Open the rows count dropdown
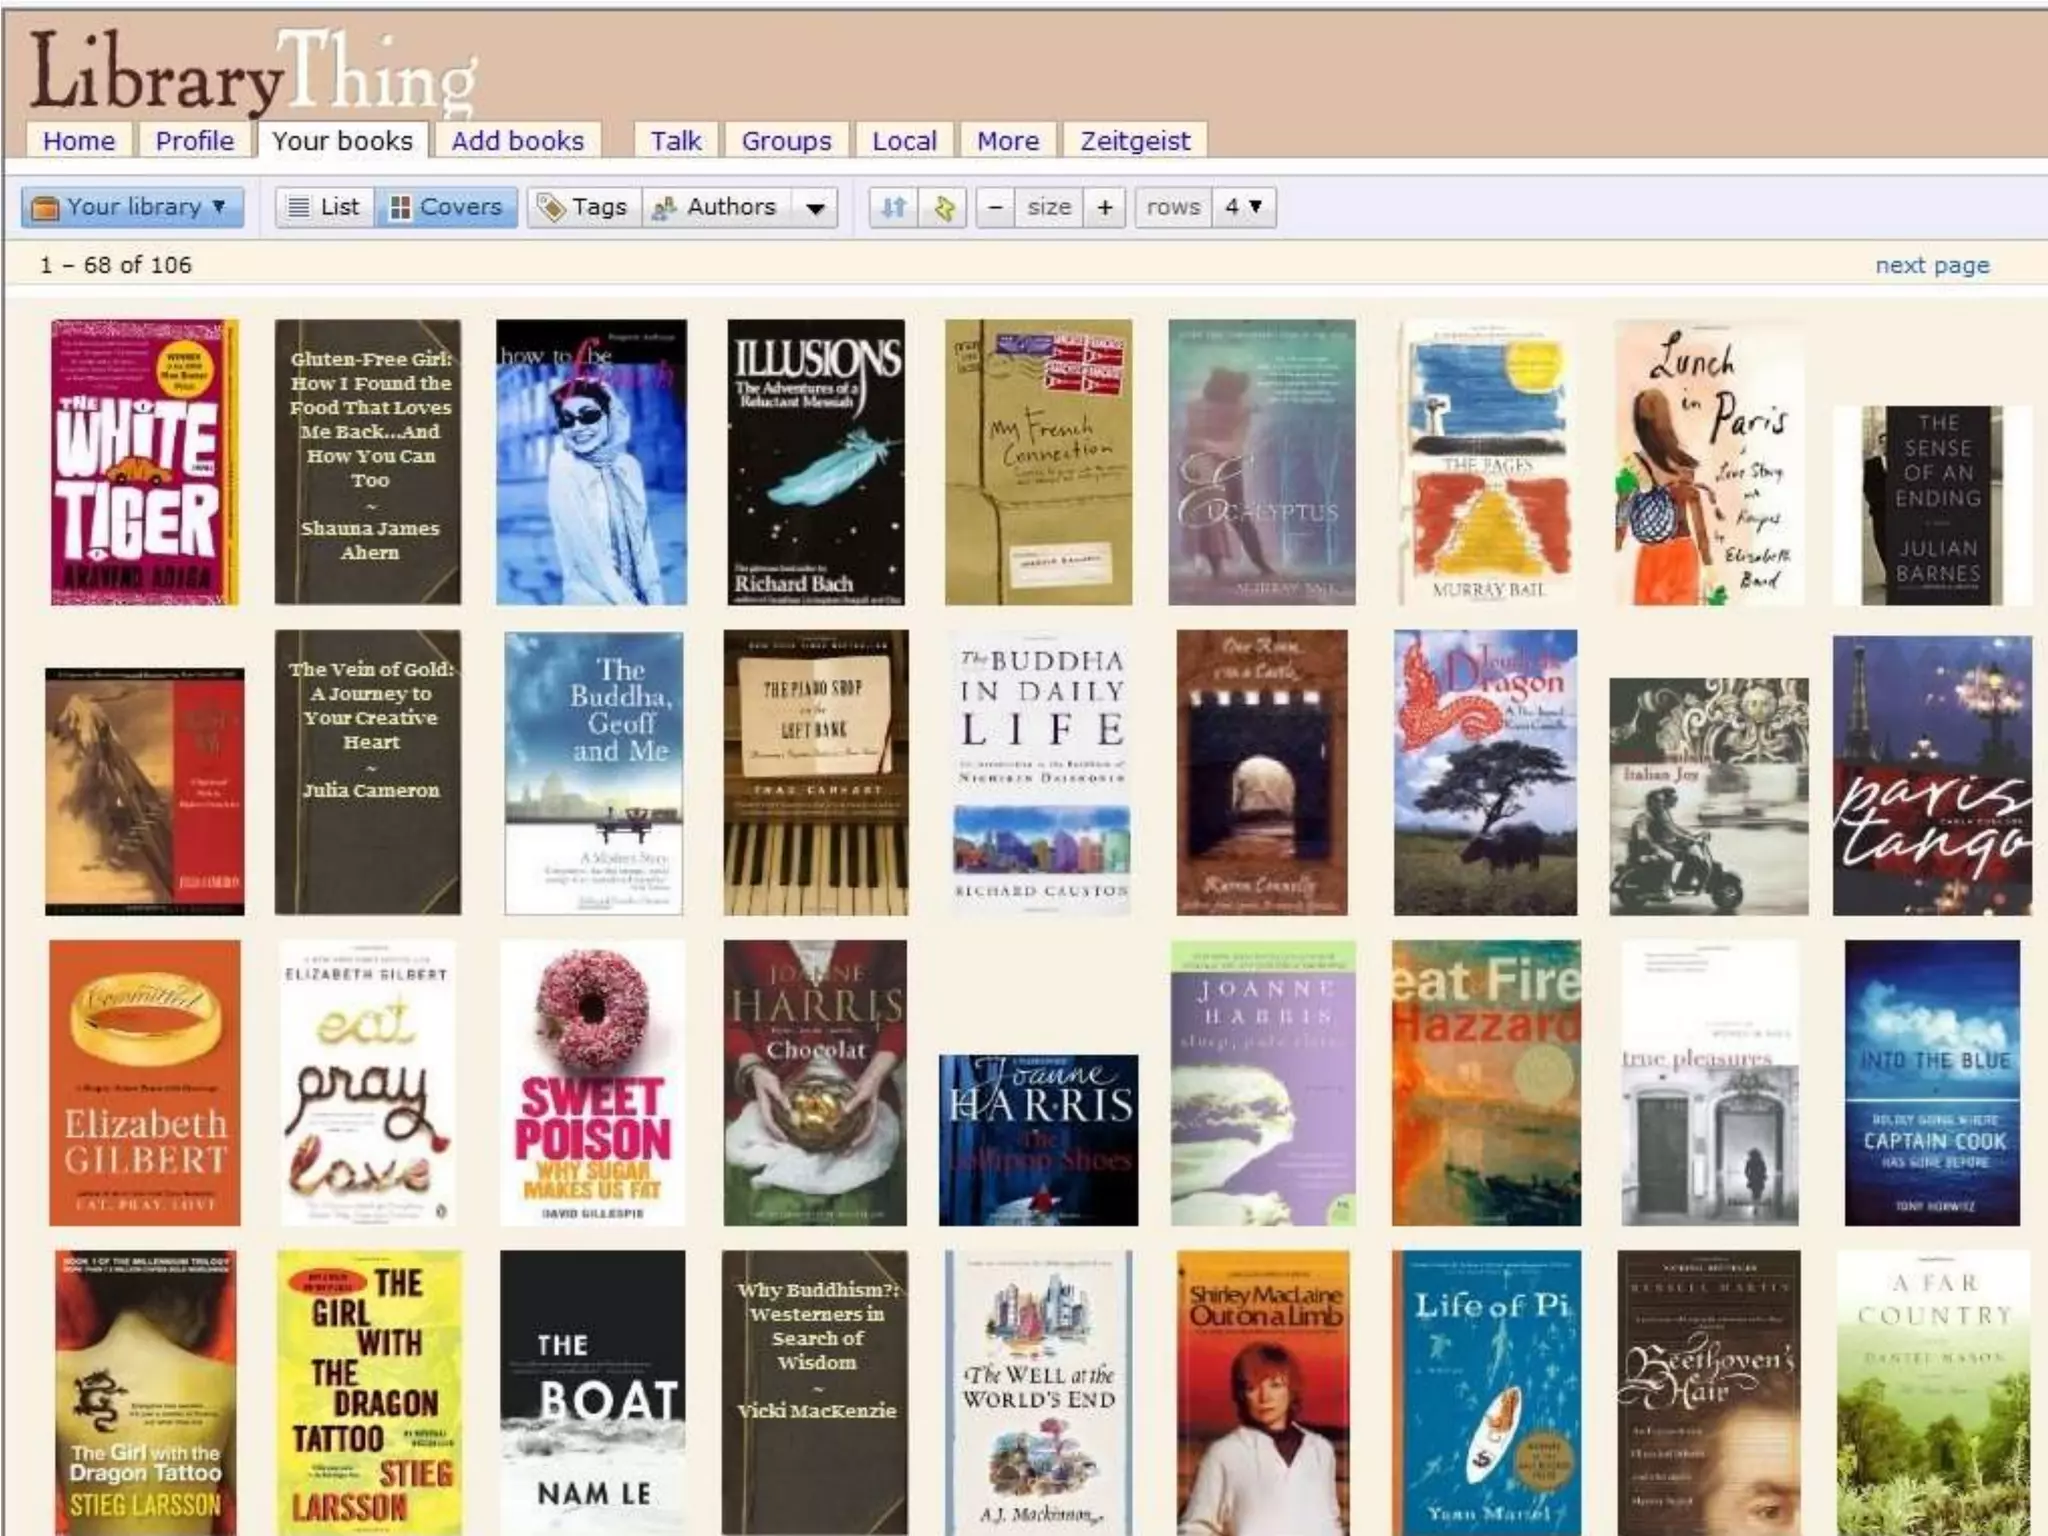This screenshot has width=2048, height=1536. click(x=1243, y=207)
